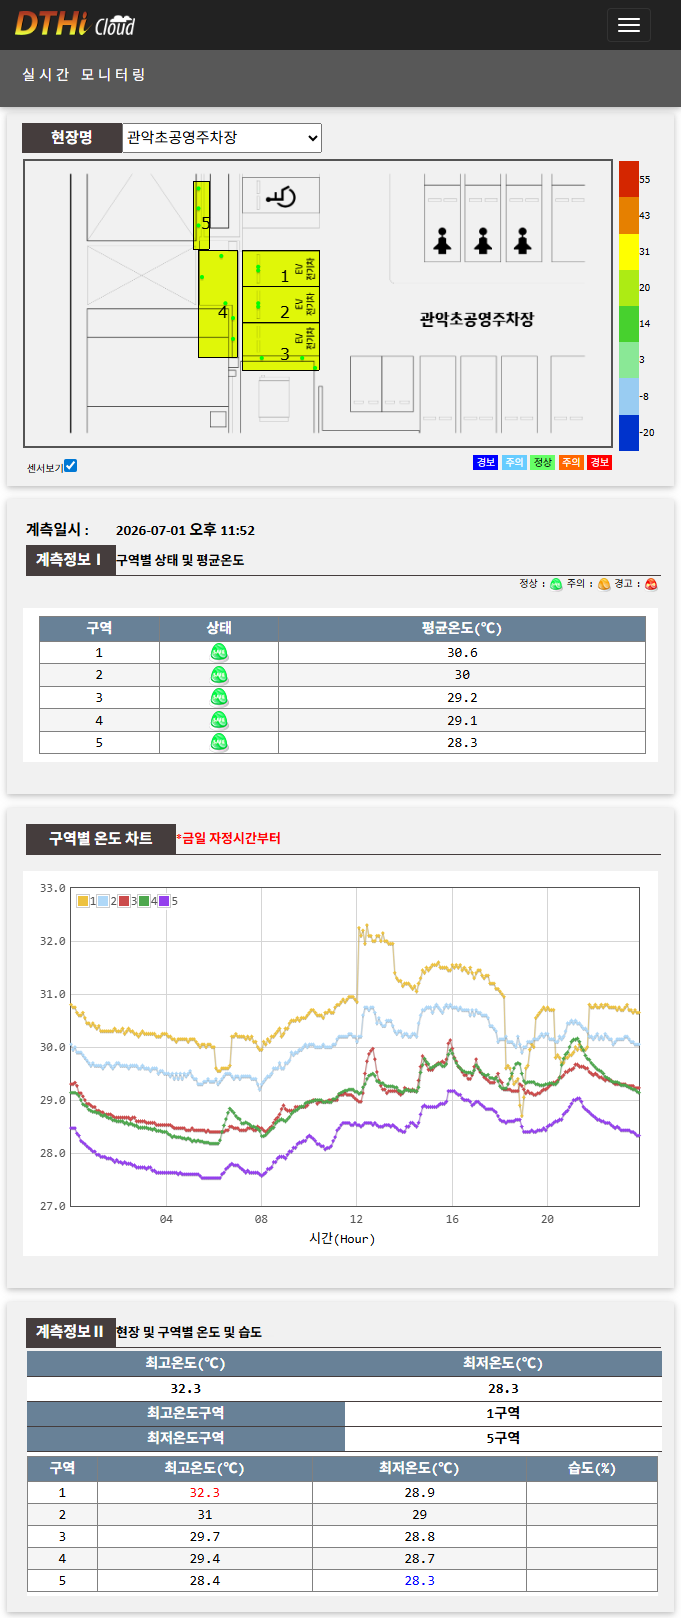Click the blue 경보 legend badge

coord(486,462)
